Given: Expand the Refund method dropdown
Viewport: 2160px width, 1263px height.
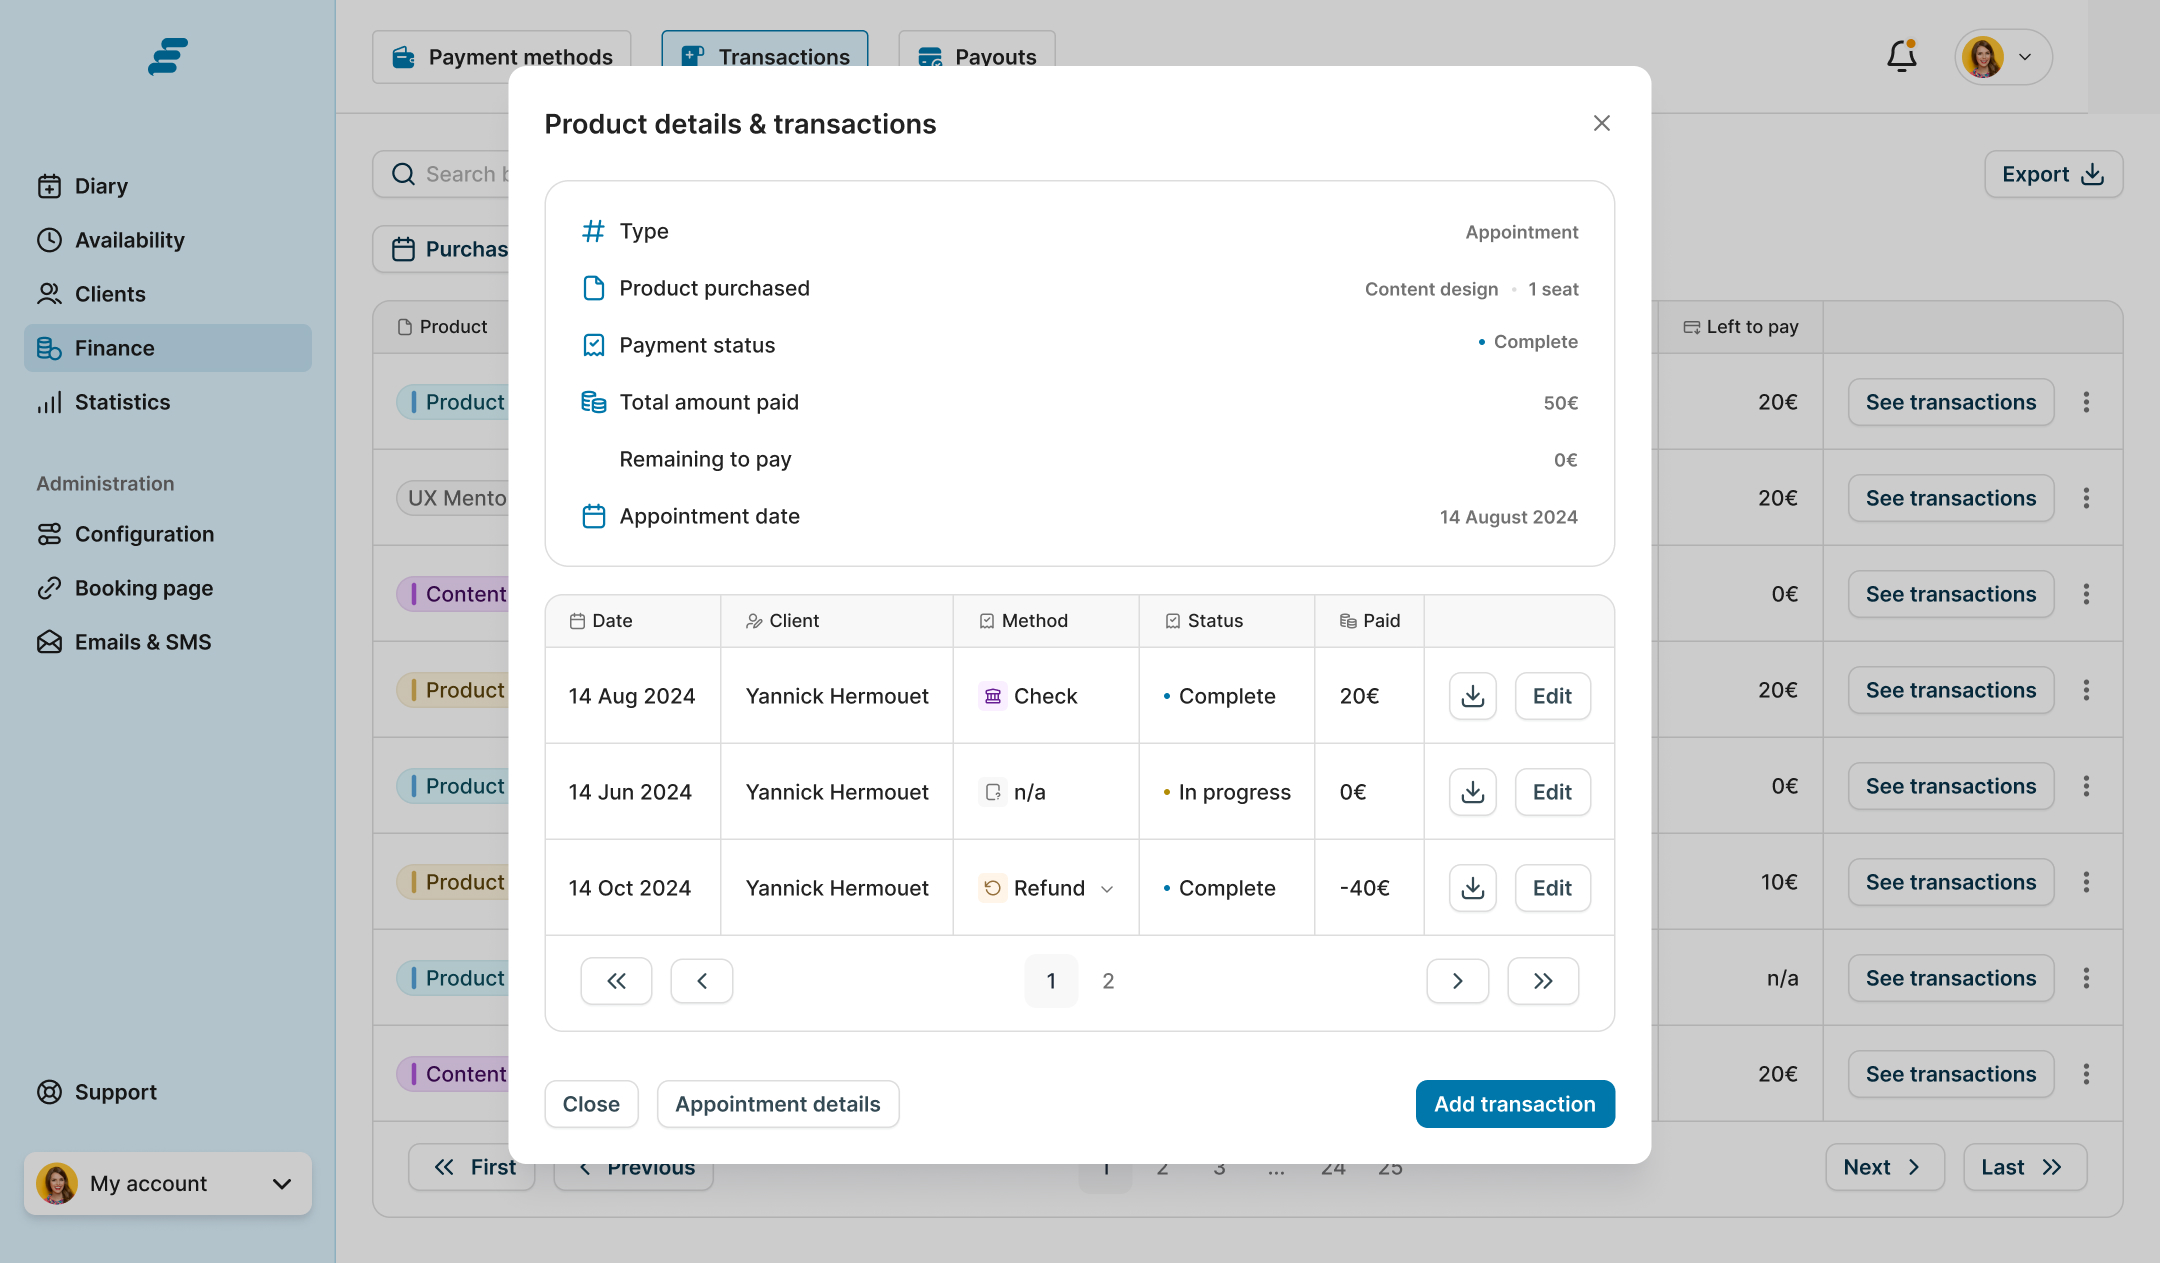Looking at the screenshot, I should (x=1107, y=889).
